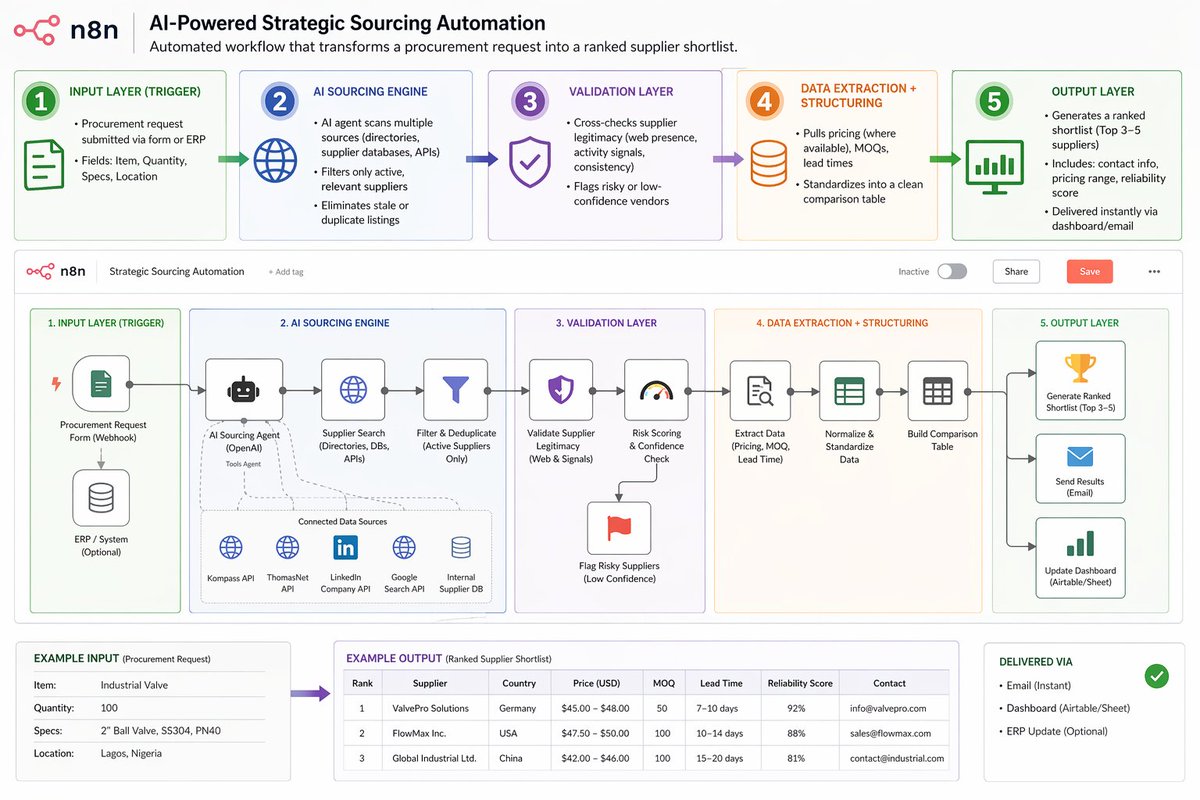Click the Connected Data Sources heading
This screenshot has height=800, width=1200.
[x=342, y=522]
